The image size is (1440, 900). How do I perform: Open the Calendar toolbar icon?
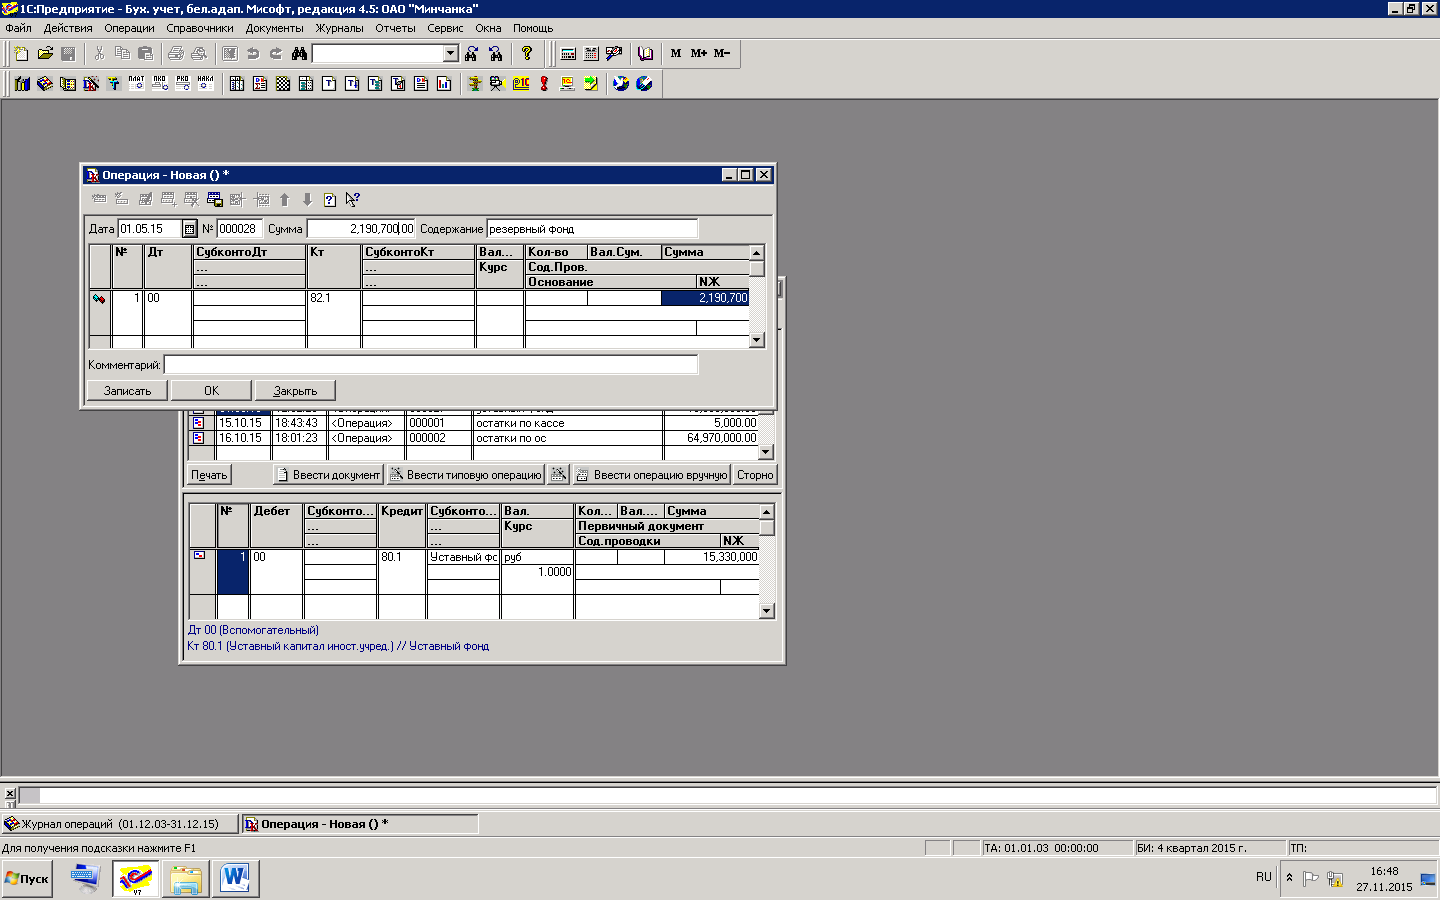(x=591, y=53)
